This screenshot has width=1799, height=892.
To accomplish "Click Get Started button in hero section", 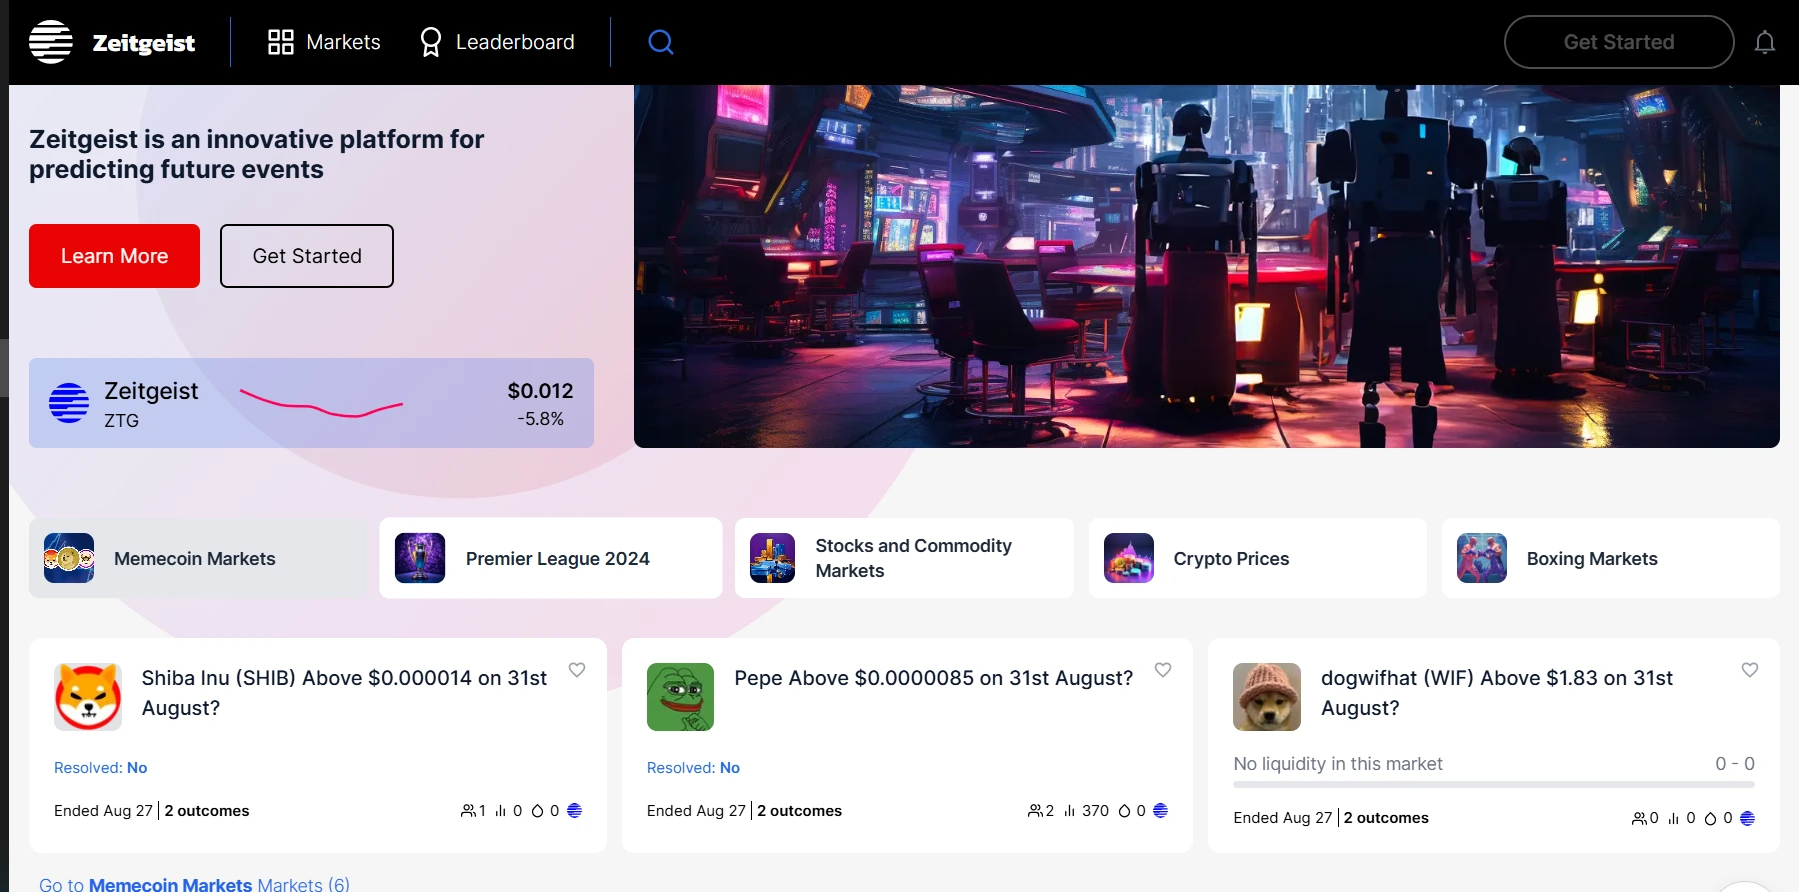I will [307, 256].
